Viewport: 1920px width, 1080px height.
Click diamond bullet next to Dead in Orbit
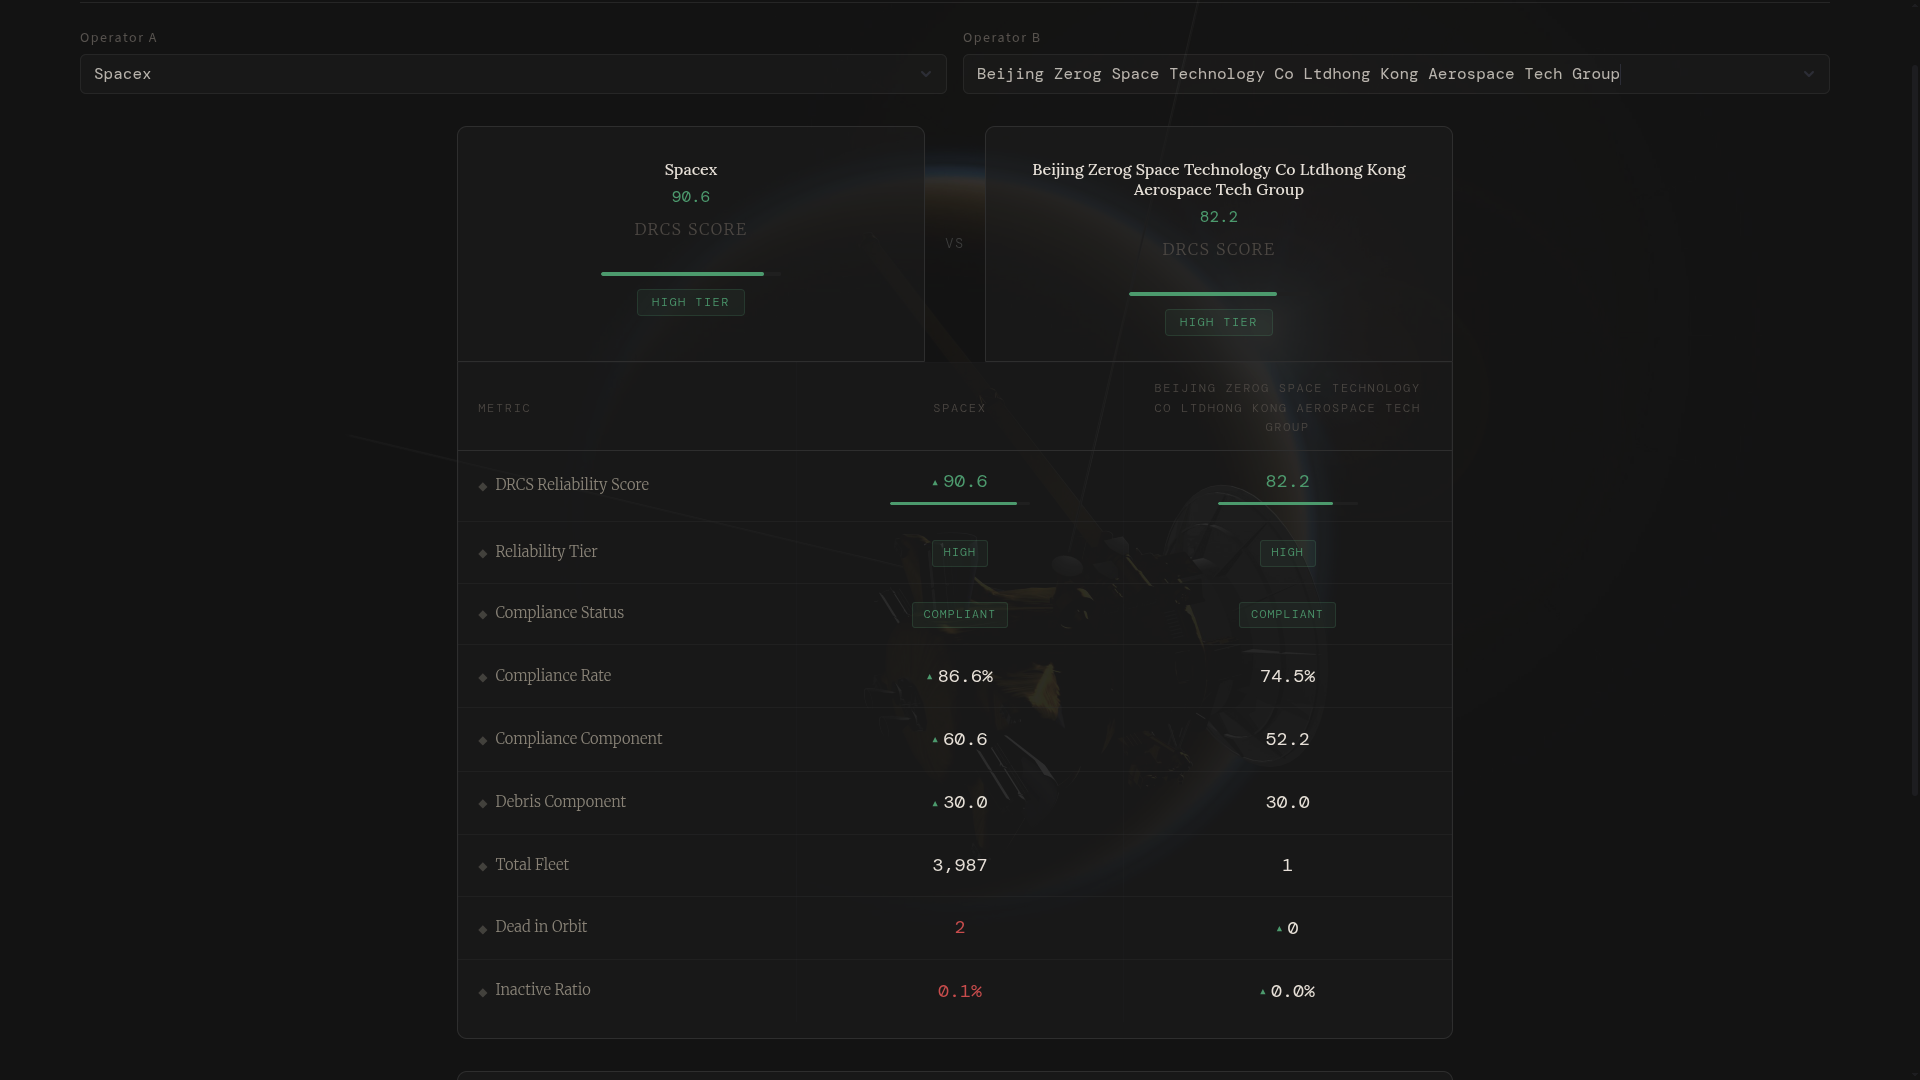483,929
